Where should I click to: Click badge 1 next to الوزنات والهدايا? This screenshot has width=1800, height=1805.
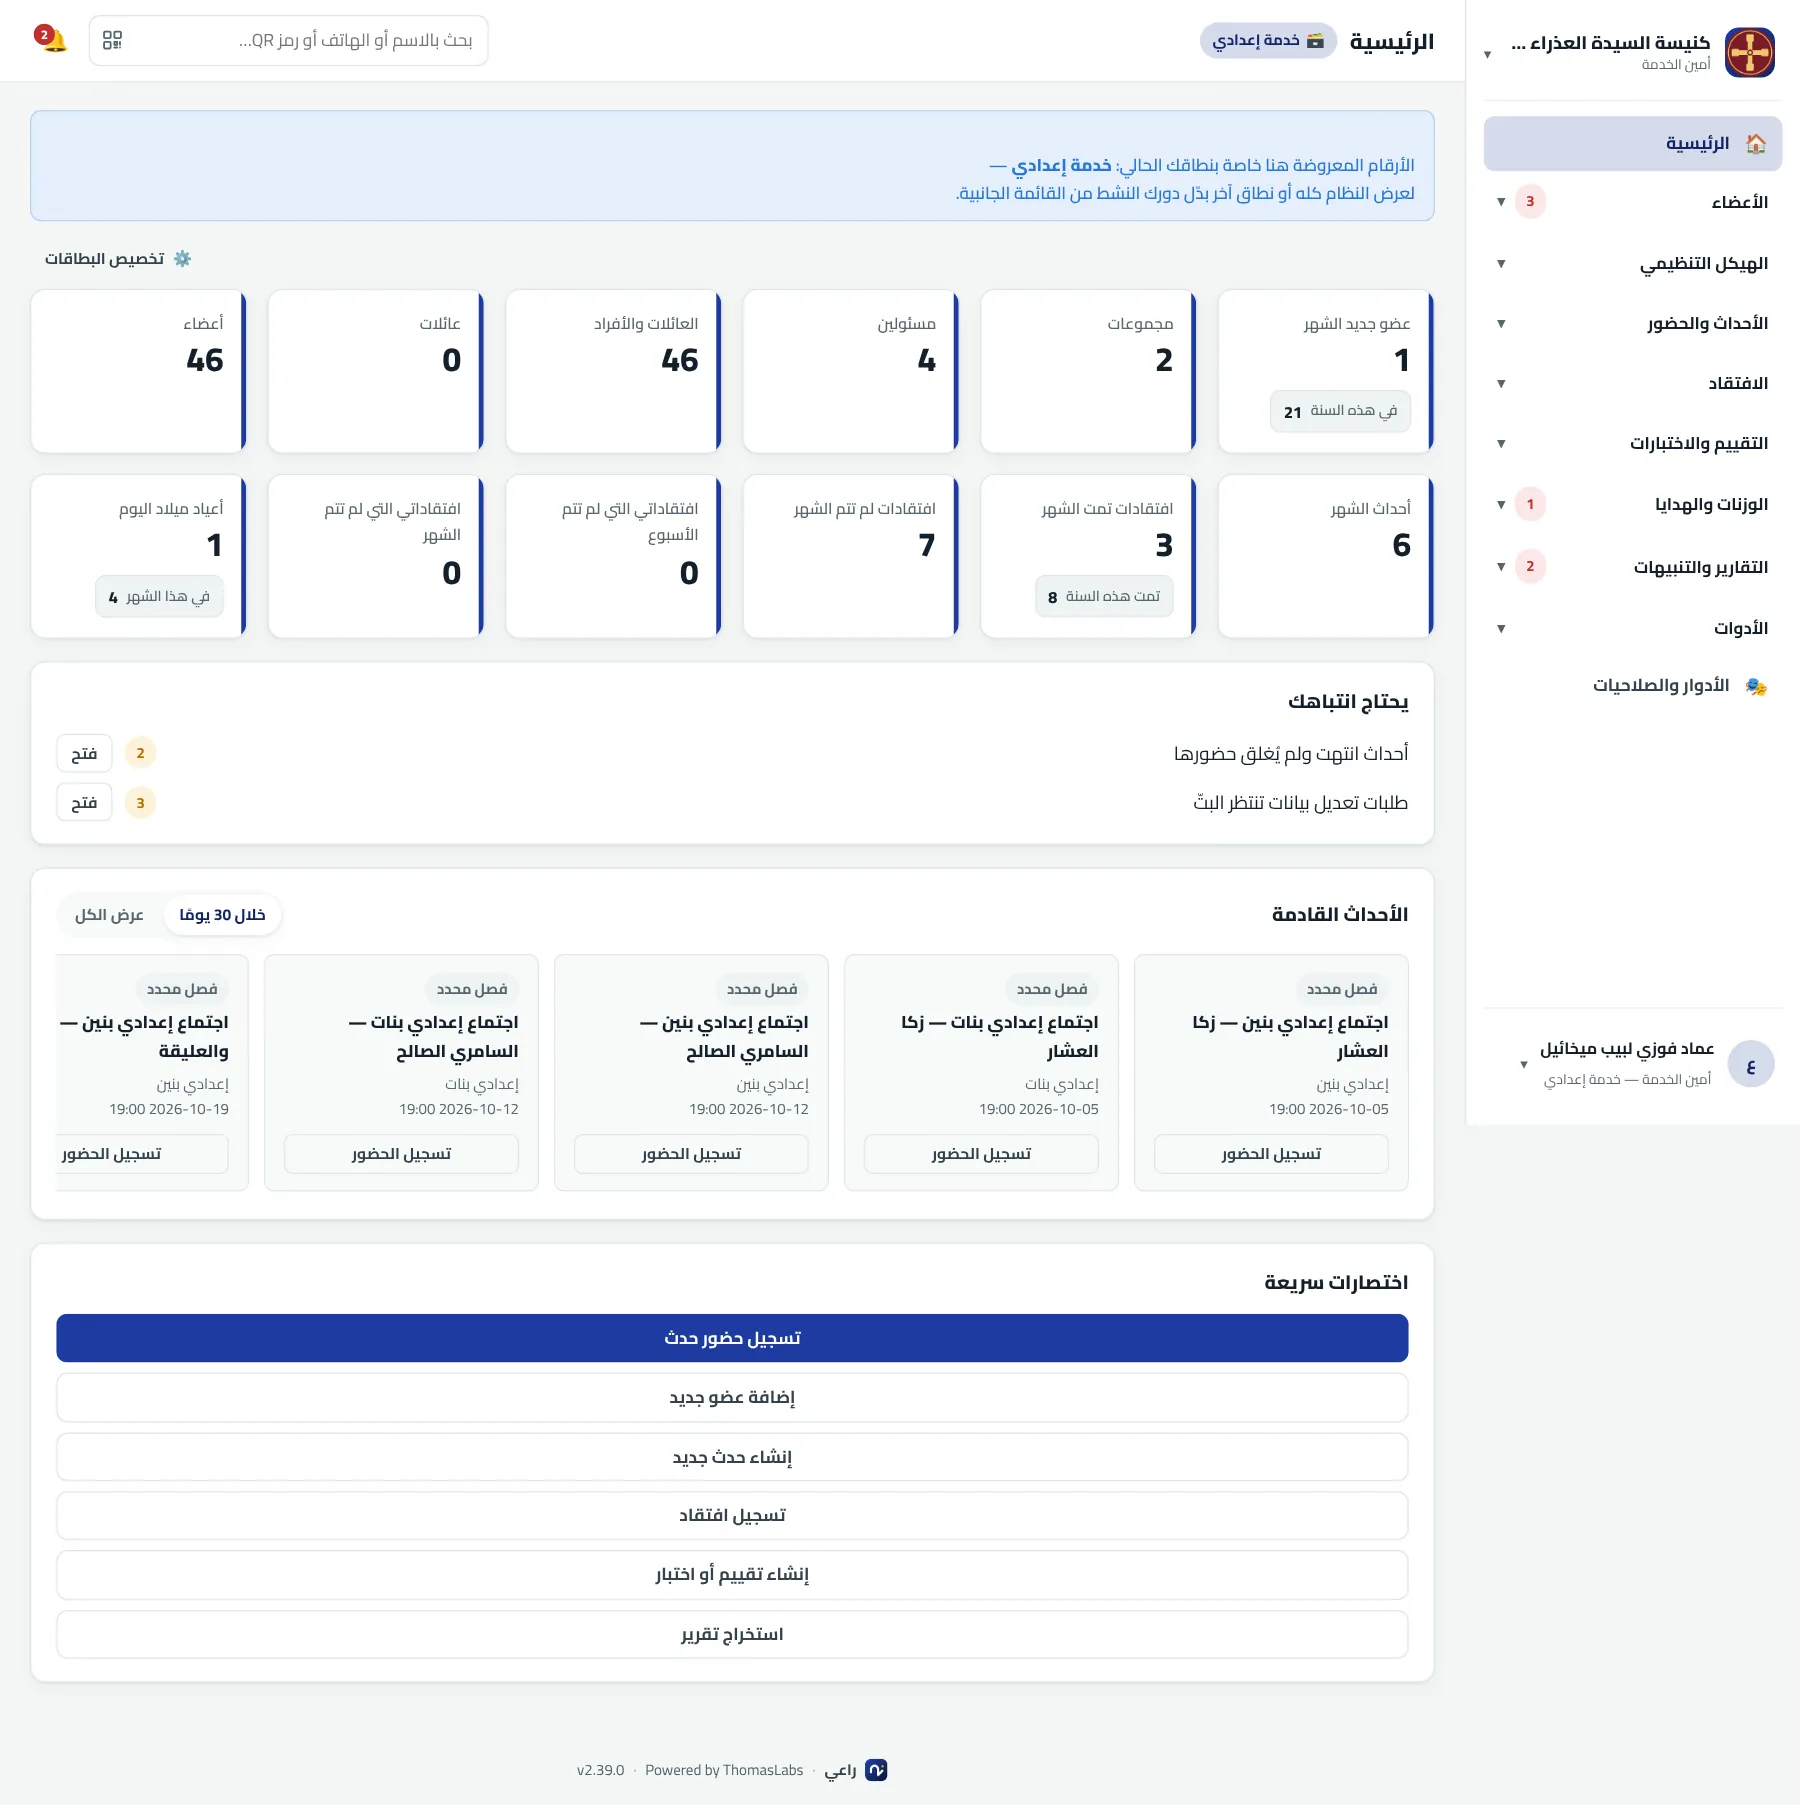(x=1530, y=505)
